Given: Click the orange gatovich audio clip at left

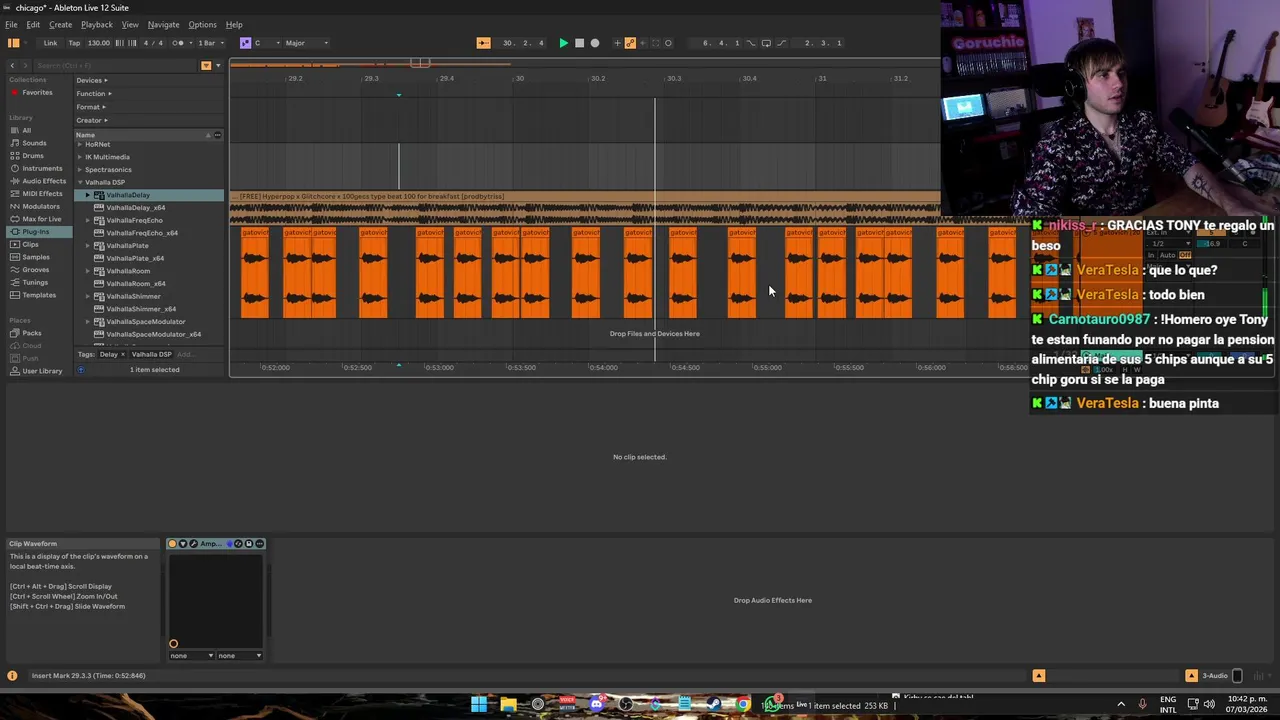Looking at the screenshot, I should tap(255, 273).
